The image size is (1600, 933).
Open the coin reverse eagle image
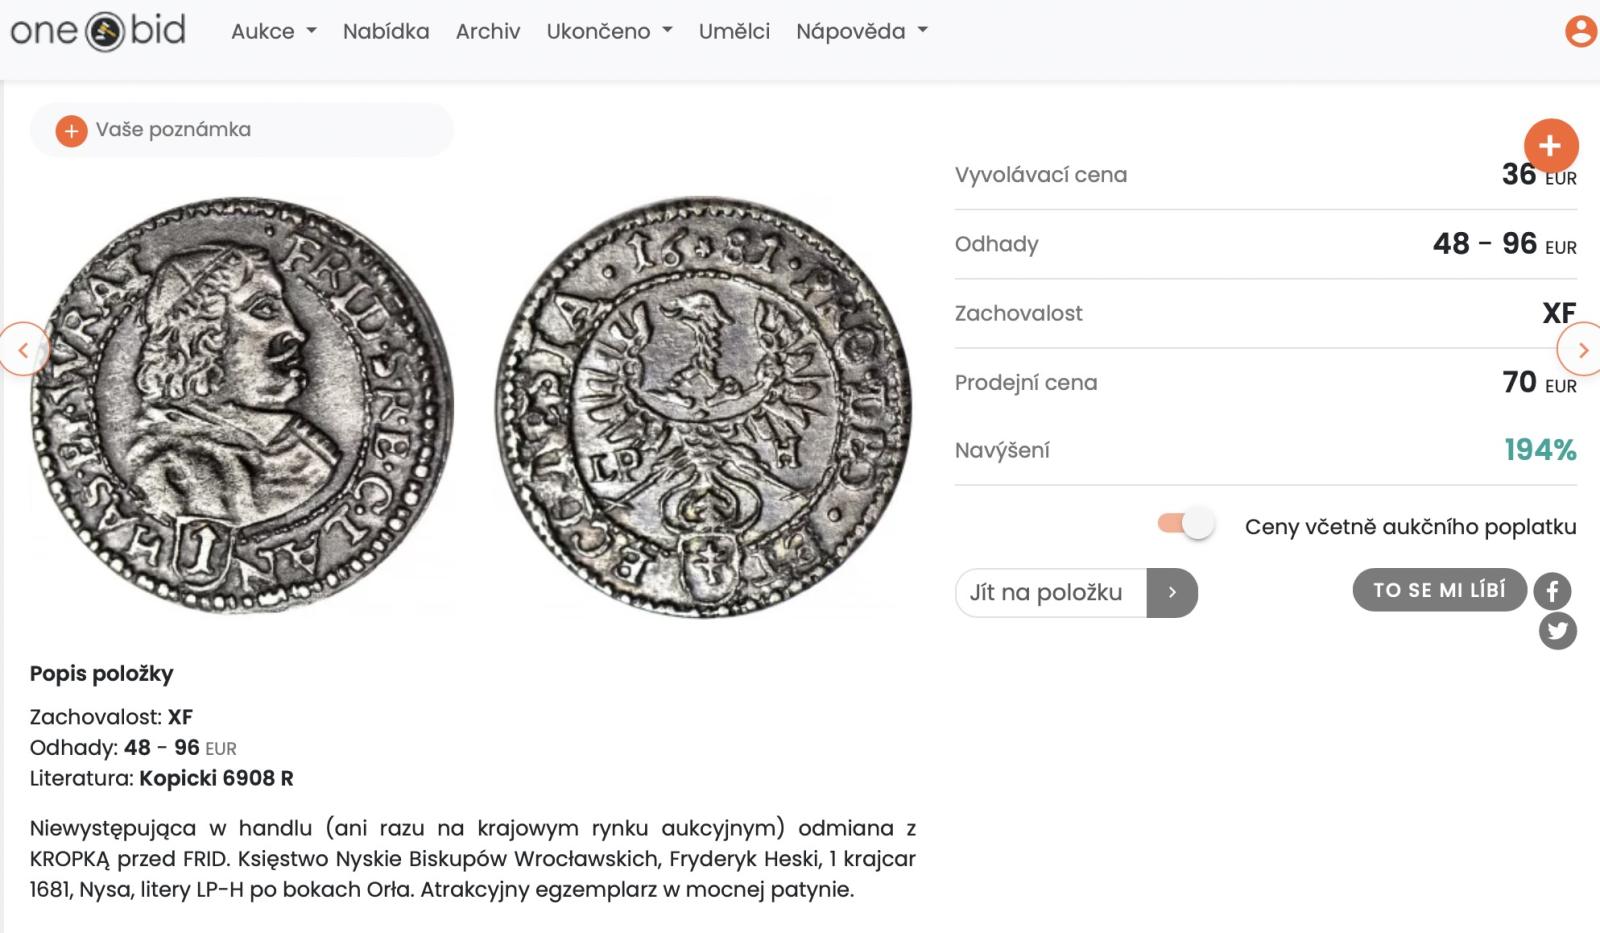pyautogui.click(x=704, y=406)
